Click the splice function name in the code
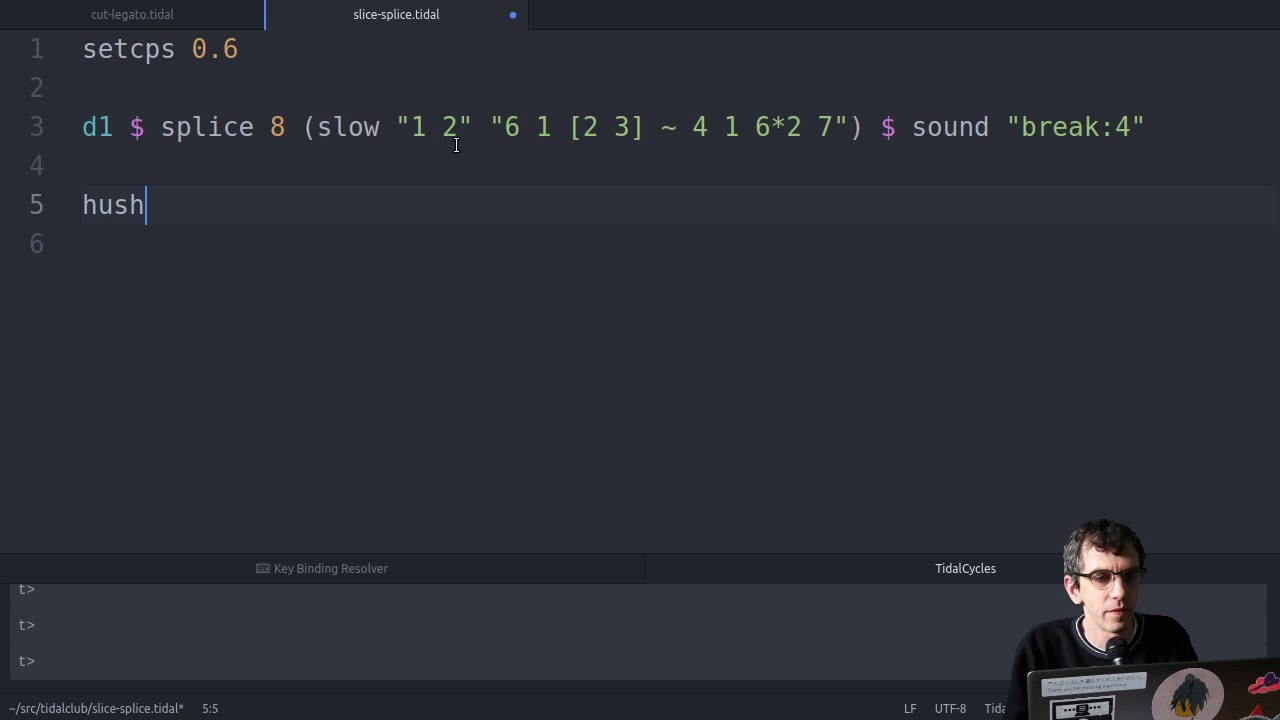The height and width of the screenshot is (720, 1280). [x=207, y=127]
